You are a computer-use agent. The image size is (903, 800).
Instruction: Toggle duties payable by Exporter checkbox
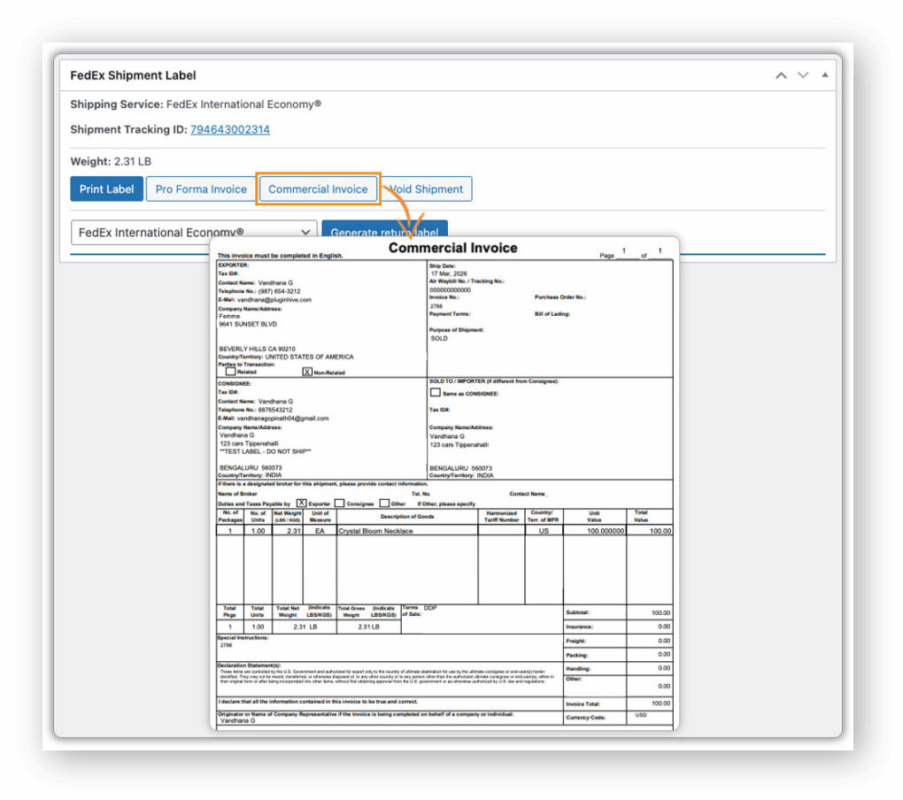[301, 503]
